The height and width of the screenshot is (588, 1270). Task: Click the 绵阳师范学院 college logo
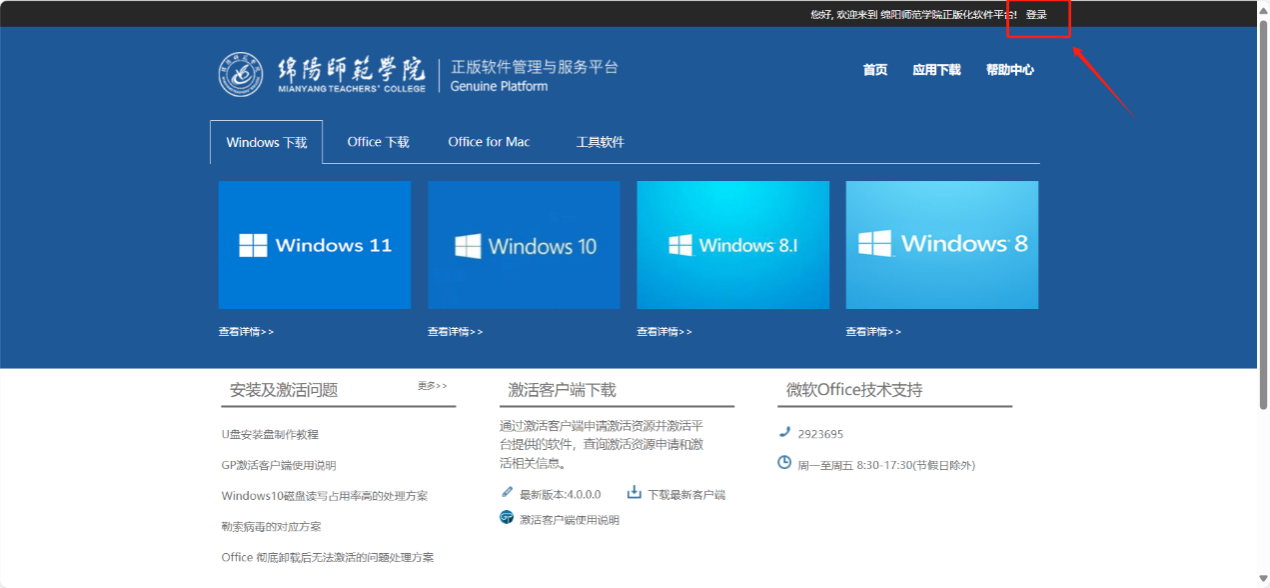(321, 74)
